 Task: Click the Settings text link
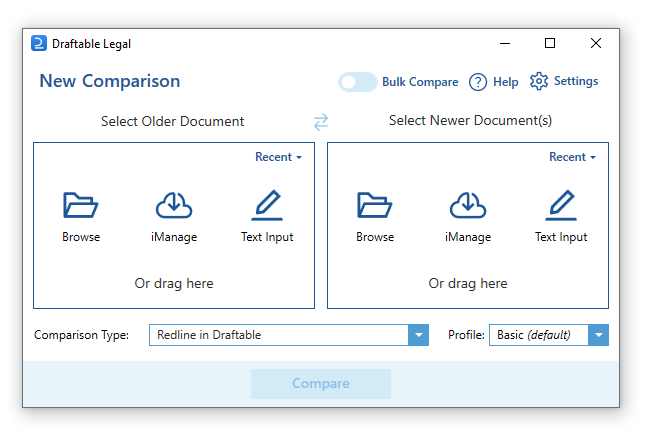576,81
